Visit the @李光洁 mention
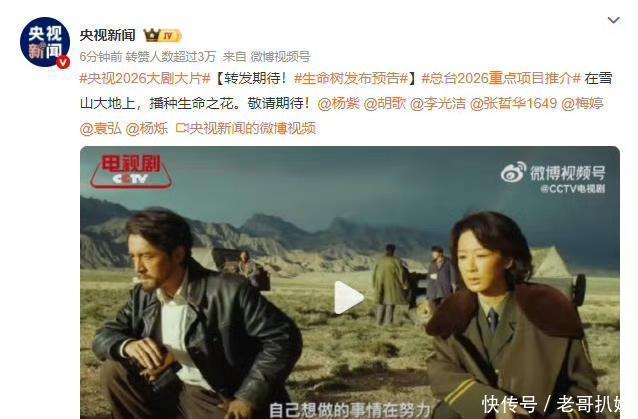638x419 pixels. [x=438, y=103]
